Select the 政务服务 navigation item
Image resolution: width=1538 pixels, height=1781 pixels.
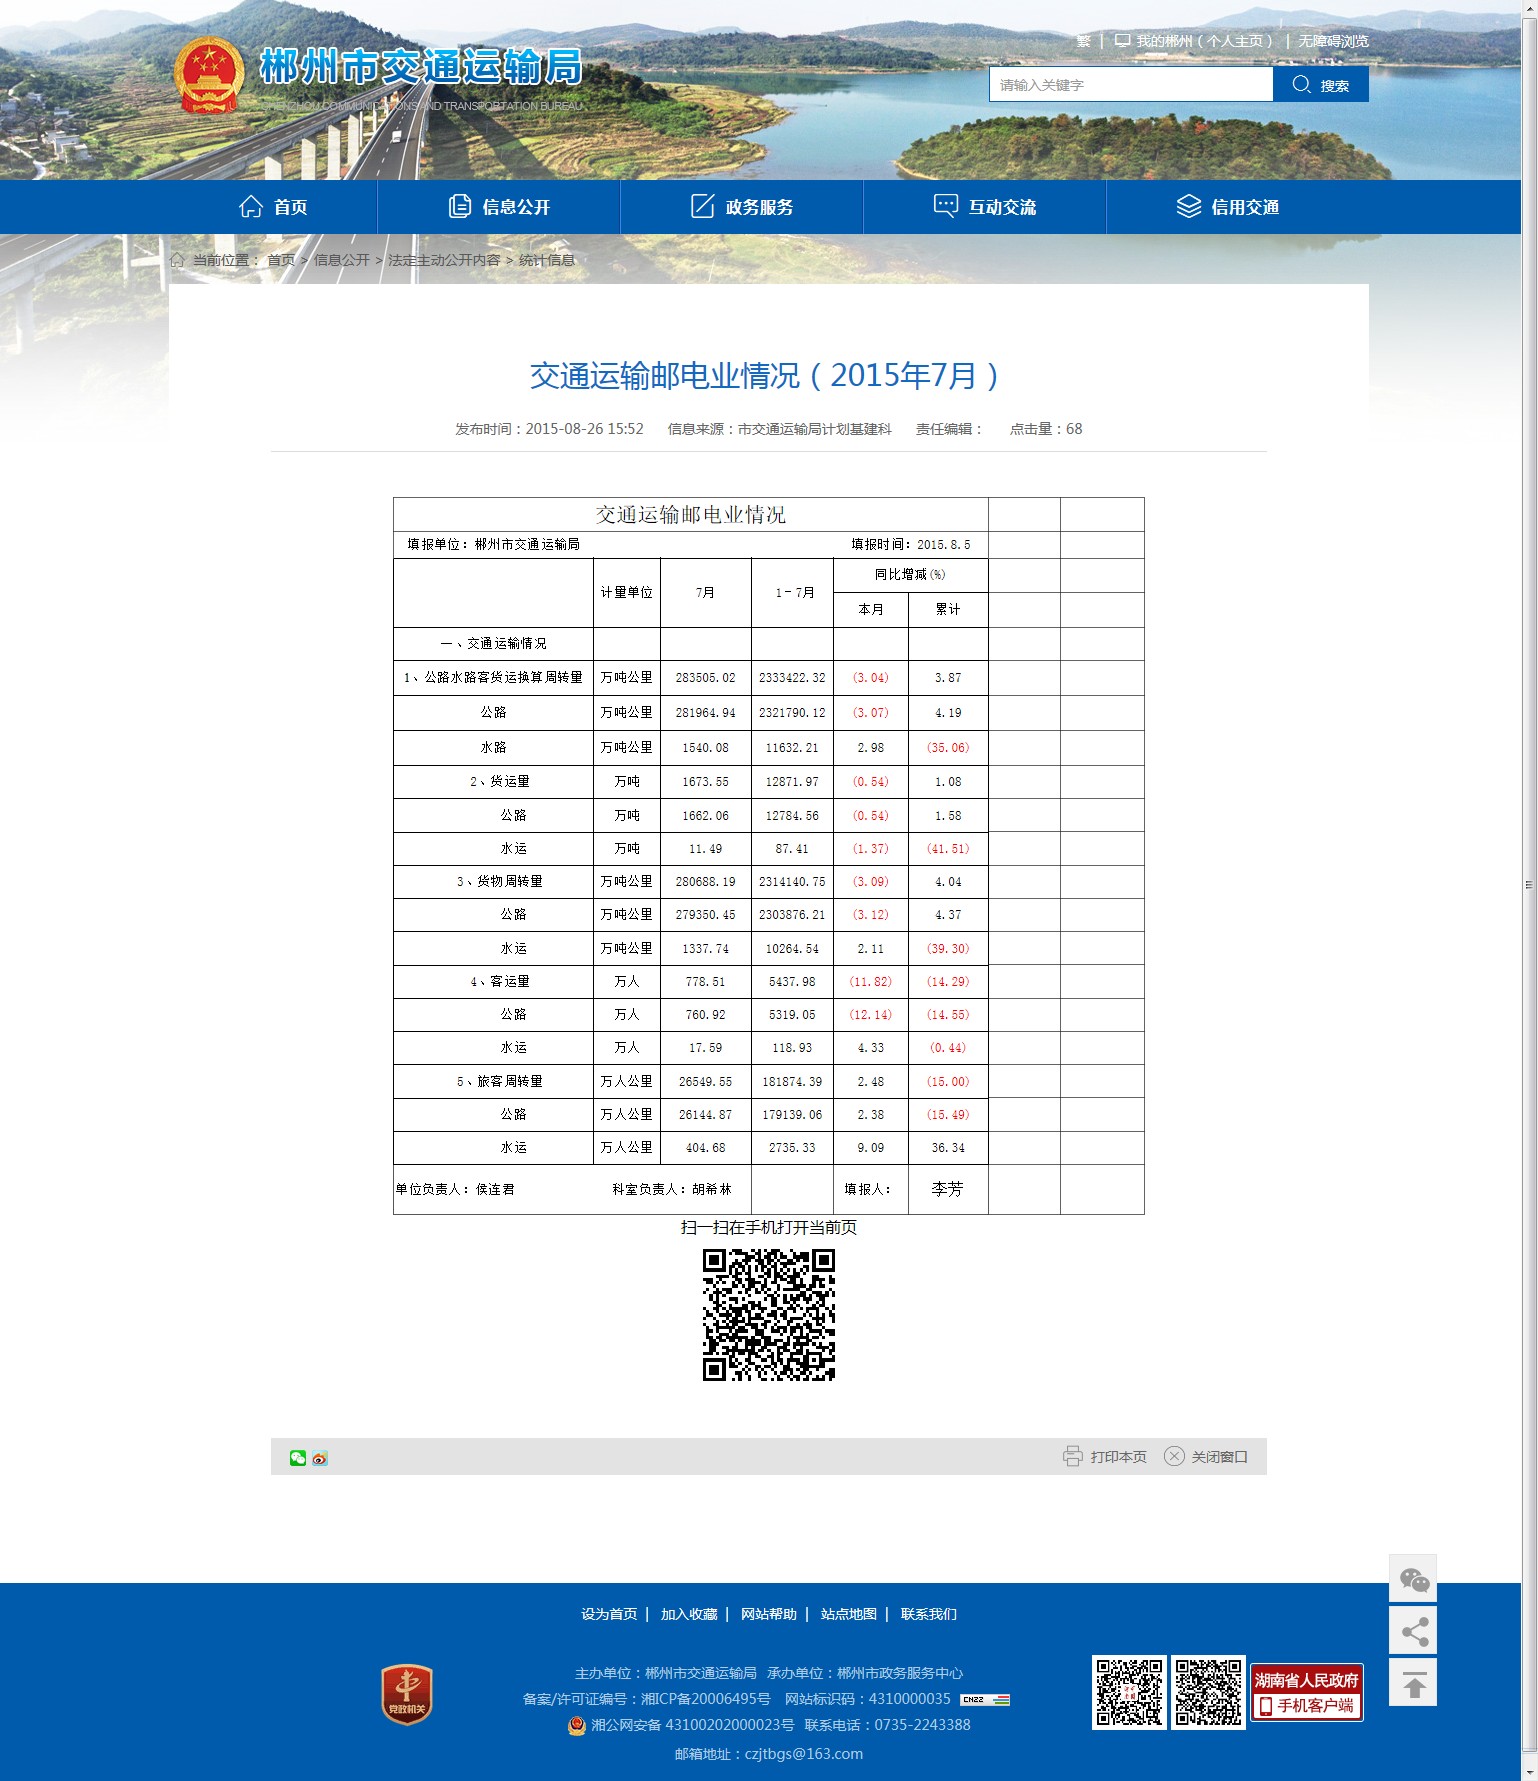click(742, 207)
